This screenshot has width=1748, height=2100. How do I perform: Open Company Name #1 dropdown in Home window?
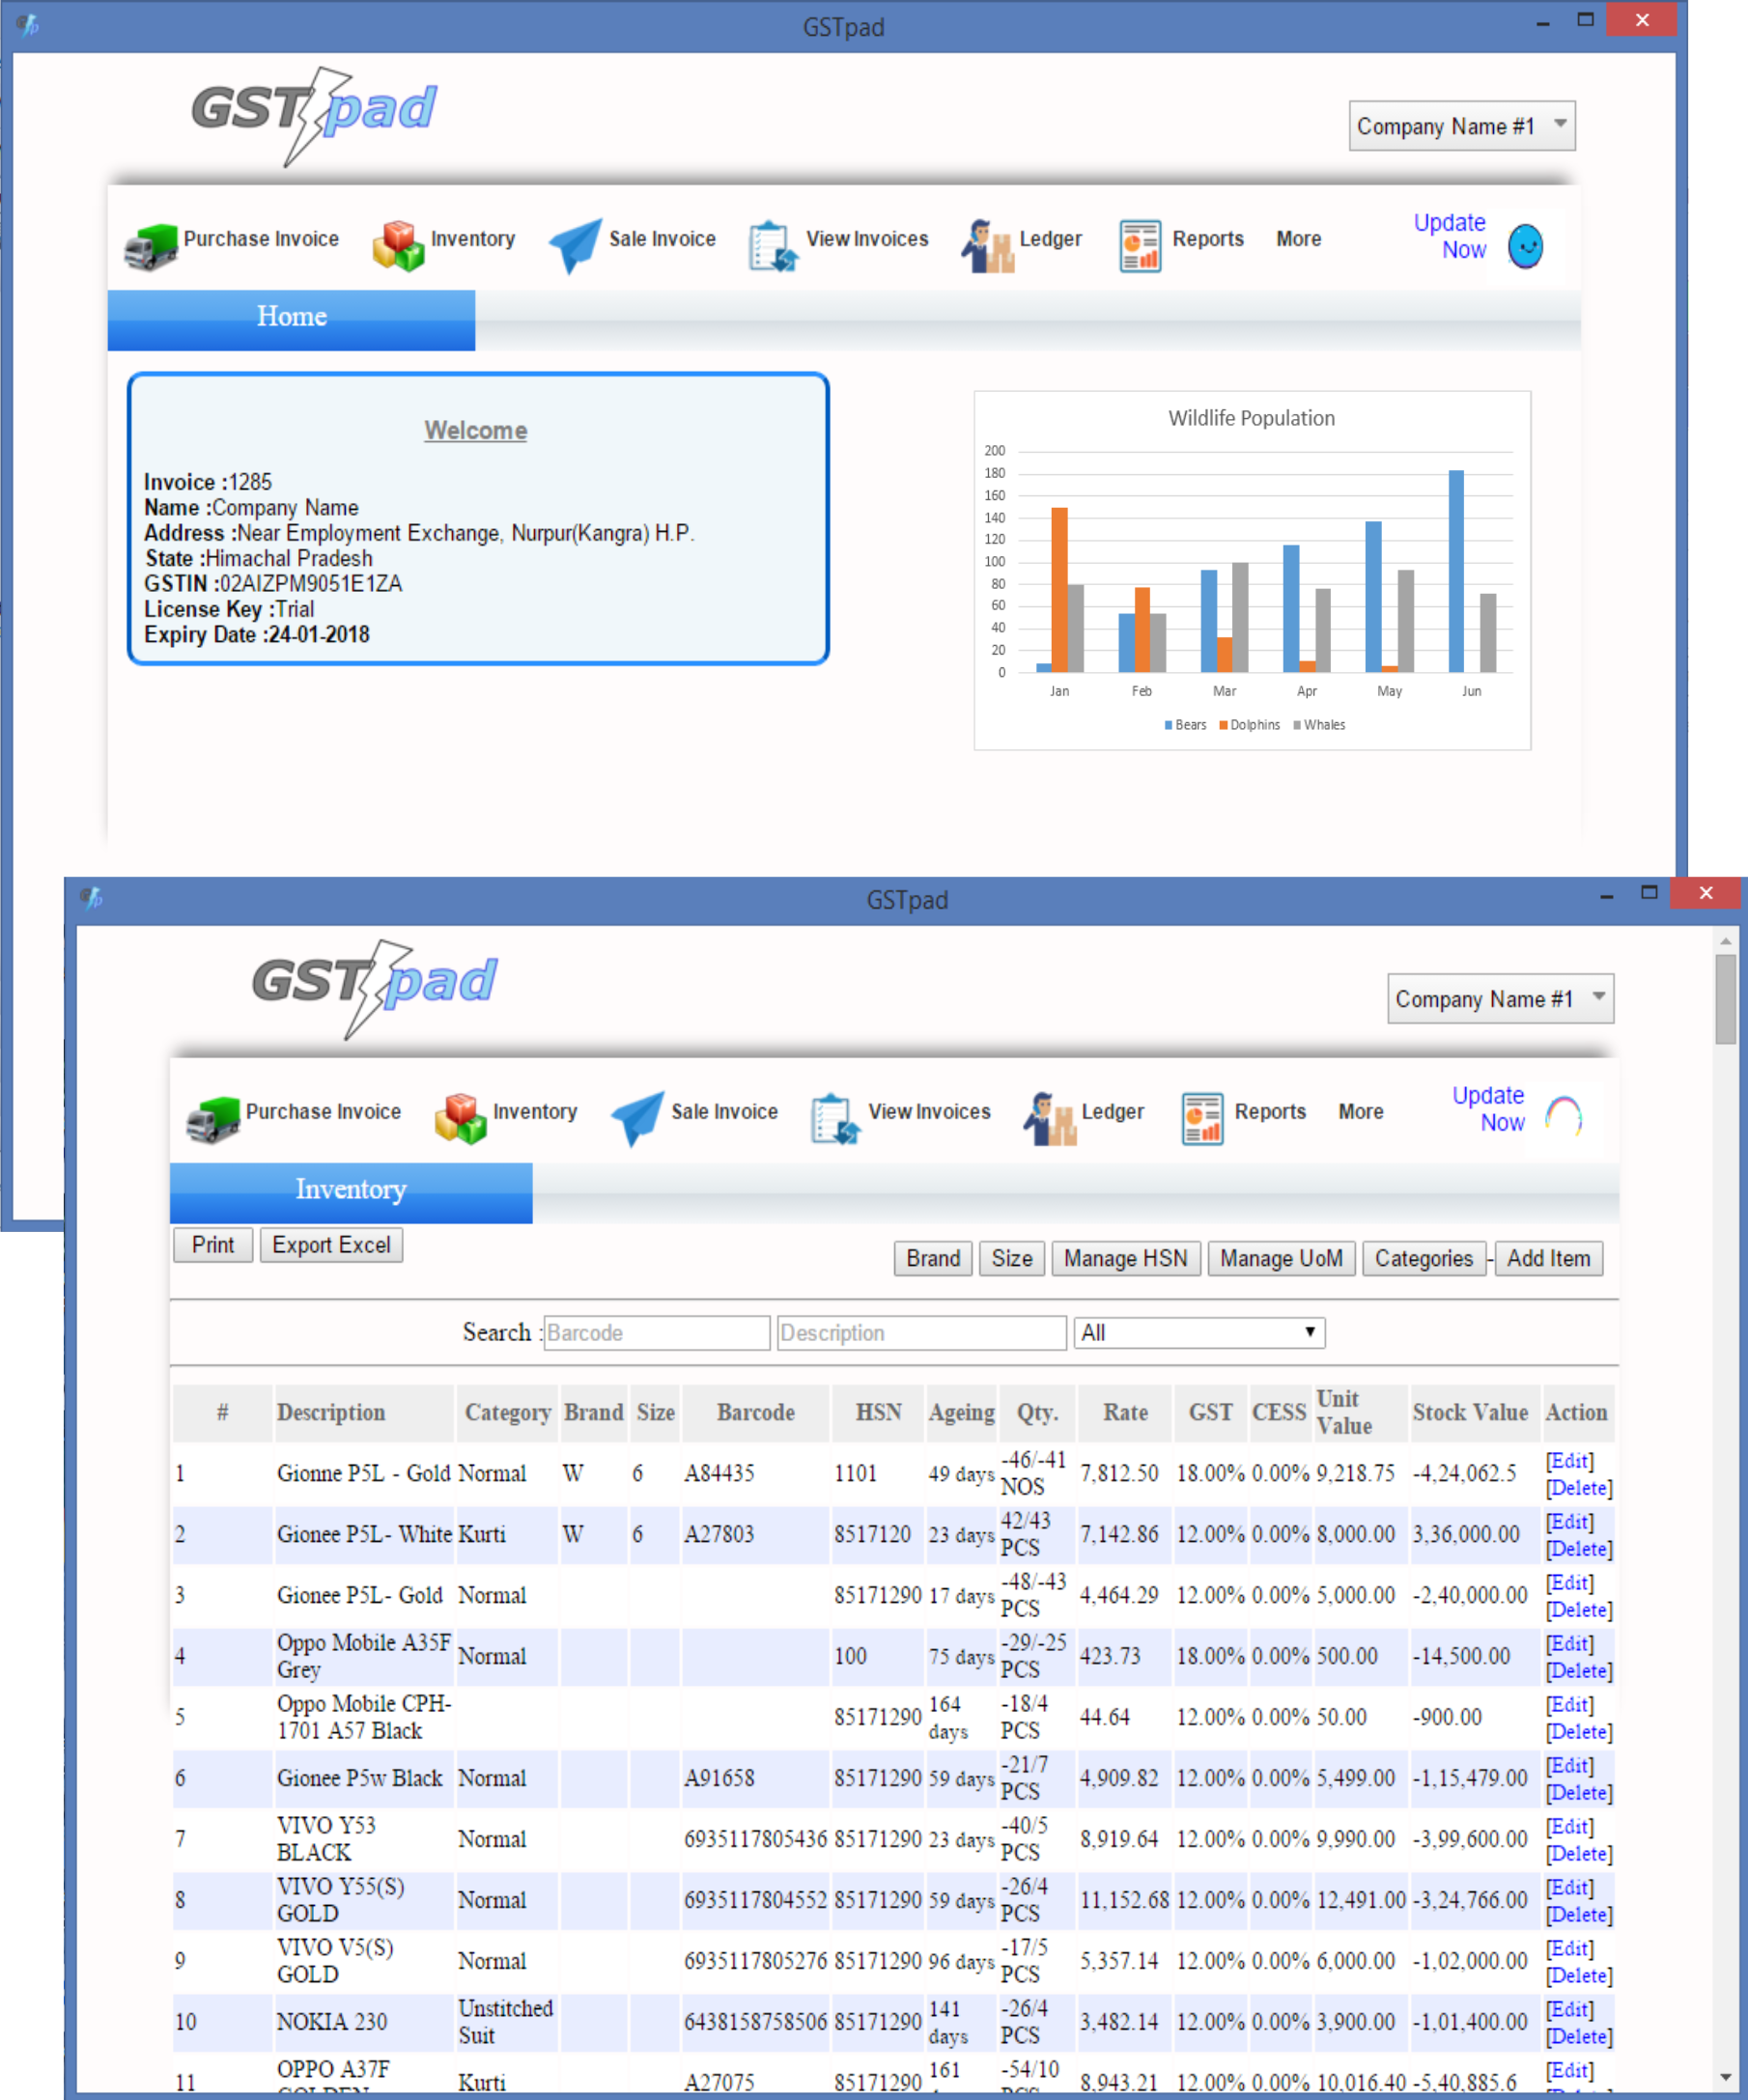[1461, 126]
